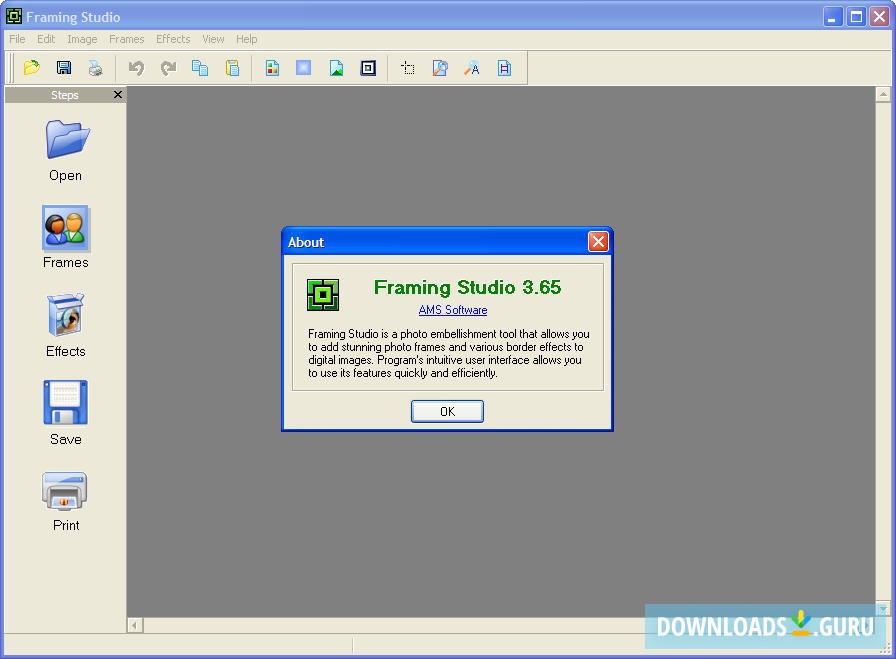Image resolution: width=896 pixels, height=659 pixels.
Task: Open the File menu
Action: point(16,39)
